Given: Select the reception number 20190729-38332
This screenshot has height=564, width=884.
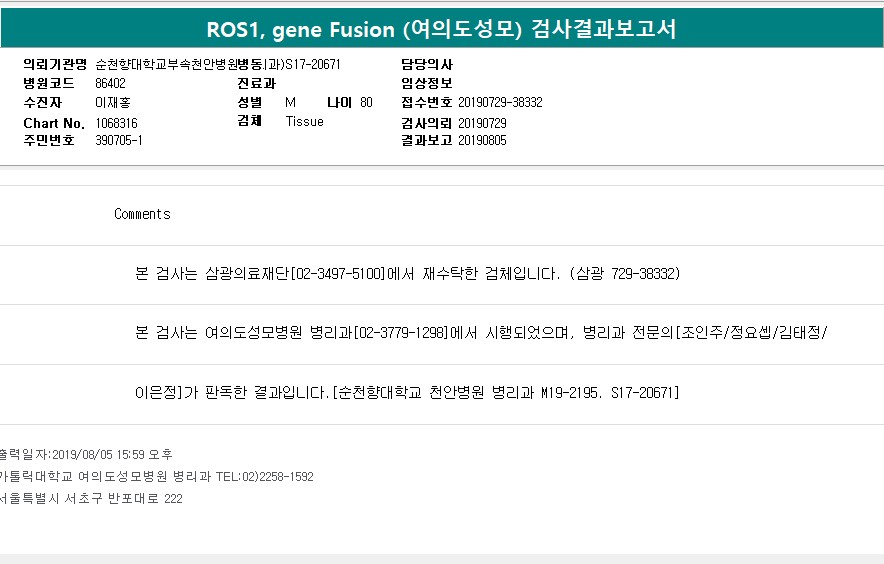Looking at the screenshot, I should click(x=500, y=102).
